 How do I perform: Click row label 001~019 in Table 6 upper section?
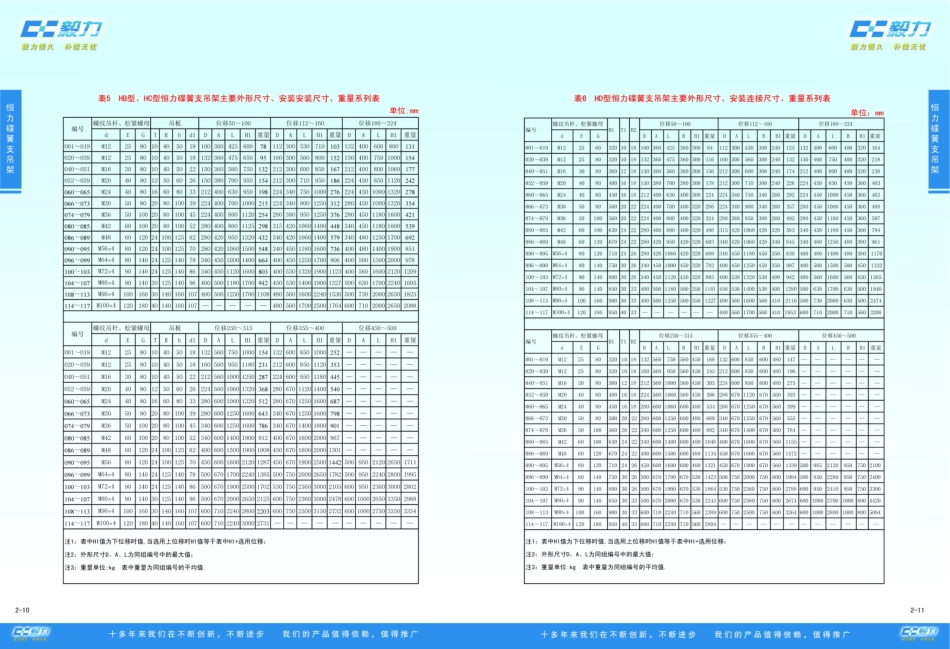[x=537, y=148]
